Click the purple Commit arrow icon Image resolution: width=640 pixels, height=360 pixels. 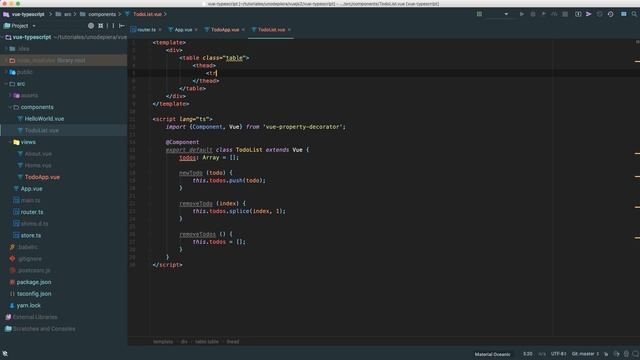pos(589,14)
